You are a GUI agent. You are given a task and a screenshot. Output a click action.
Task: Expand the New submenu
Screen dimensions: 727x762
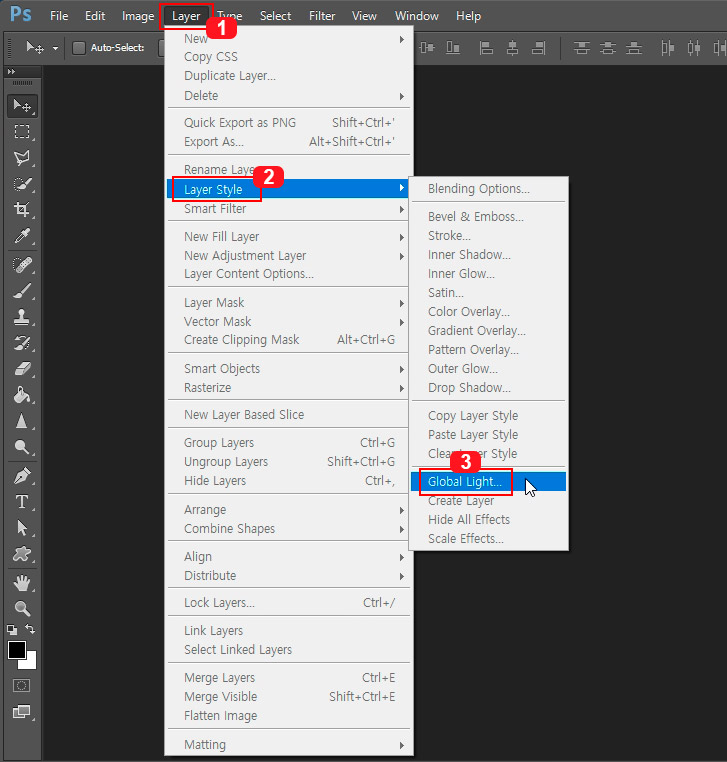click(x=401, y=39)
